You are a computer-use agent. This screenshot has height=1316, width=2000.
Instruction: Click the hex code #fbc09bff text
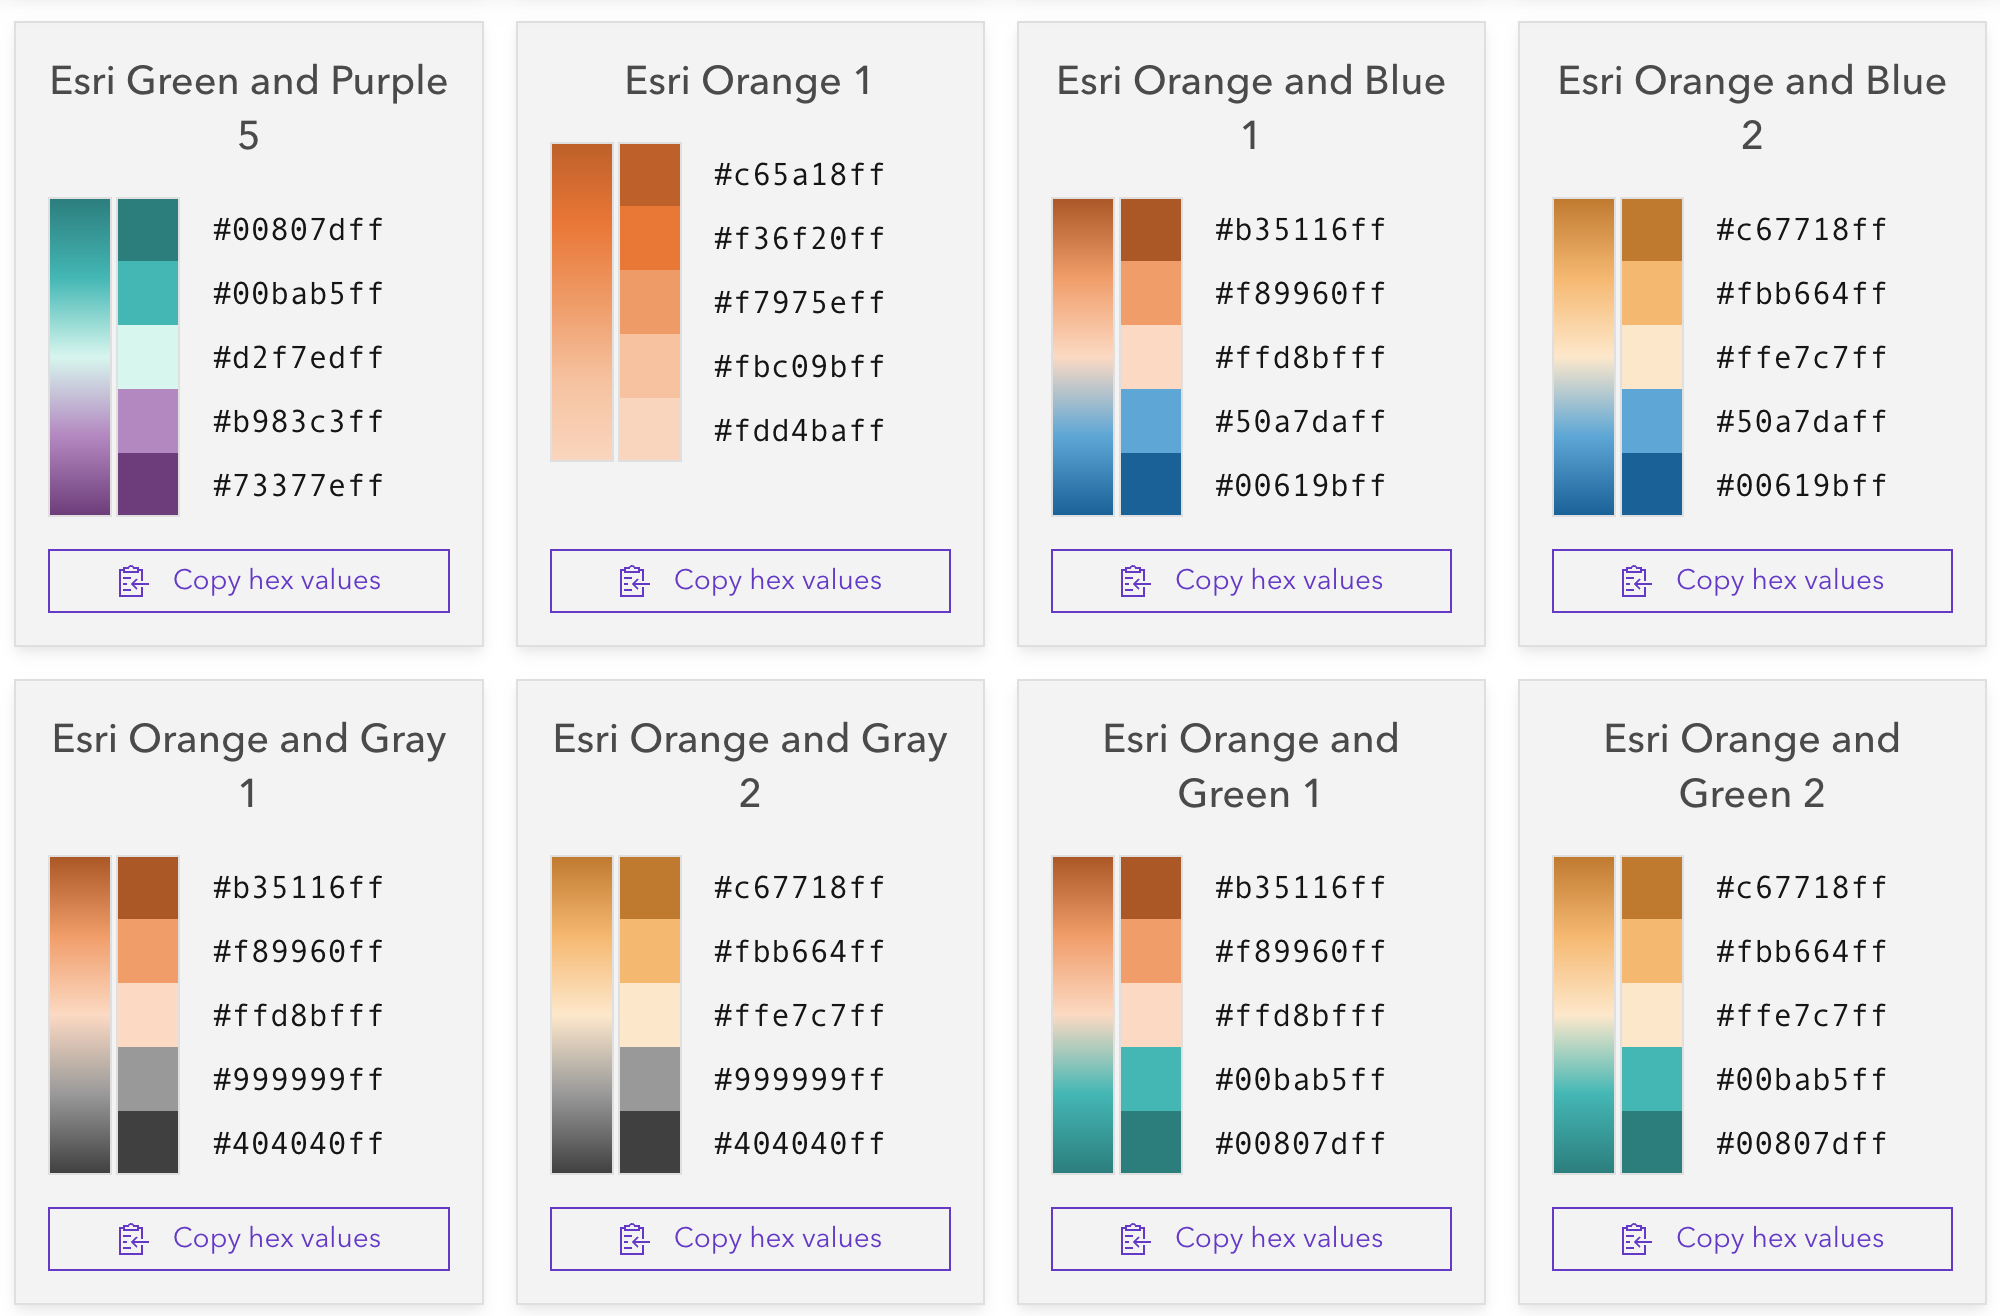pos(799,367)
